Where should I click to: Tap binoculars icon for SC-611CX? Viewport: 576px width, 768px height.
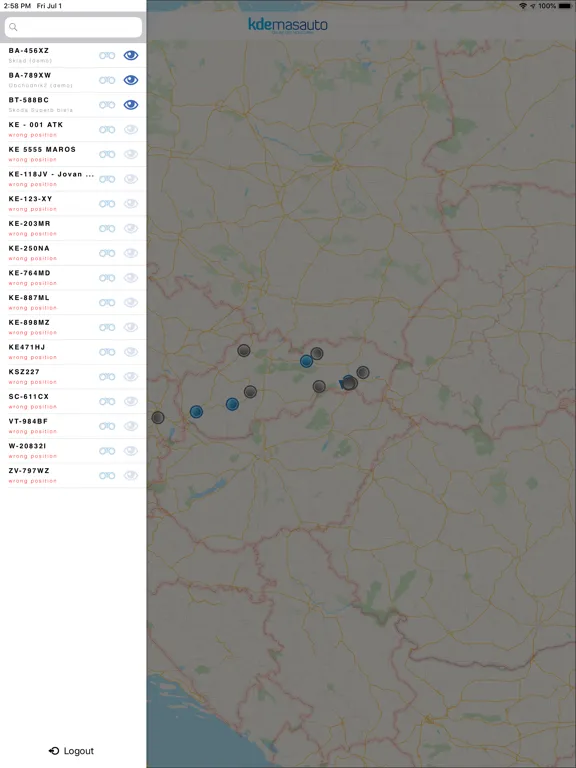[107, 402]
